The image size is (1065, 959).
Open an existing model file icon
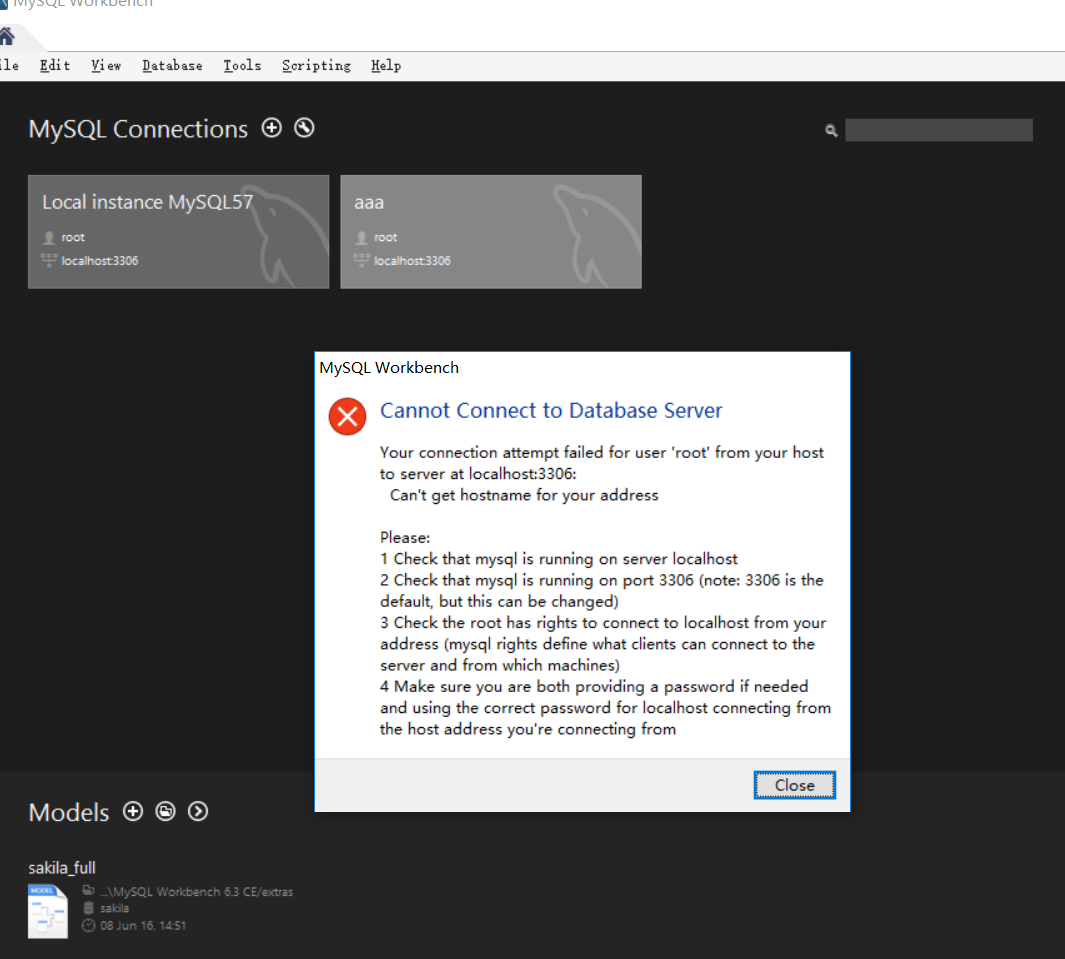(x=166, y=811)
